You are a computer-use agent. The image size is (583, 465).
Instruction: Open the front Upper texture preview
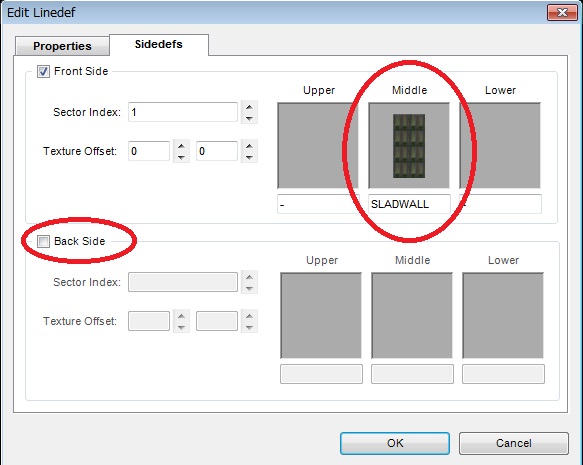(x=318, y=146)
